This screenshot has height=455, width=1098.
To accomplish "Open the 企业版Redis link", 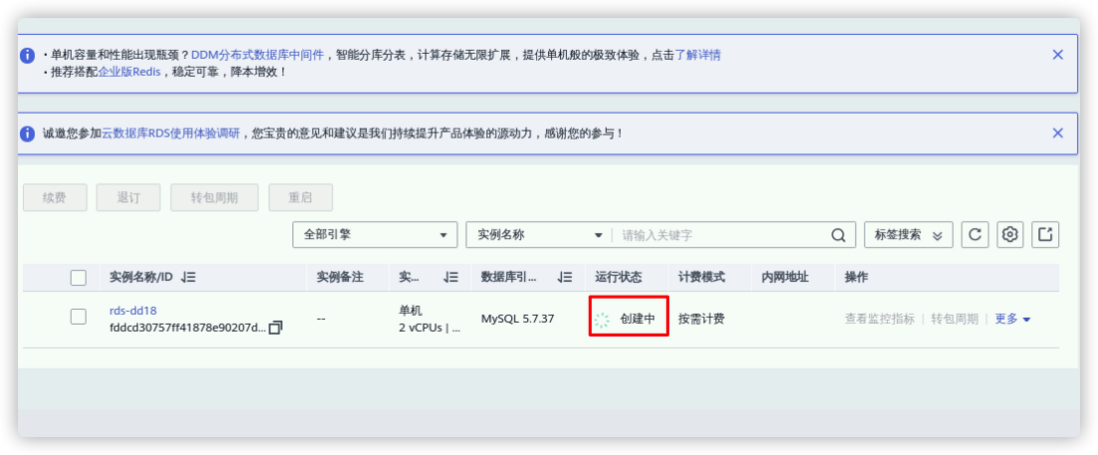I will (130, 71).
